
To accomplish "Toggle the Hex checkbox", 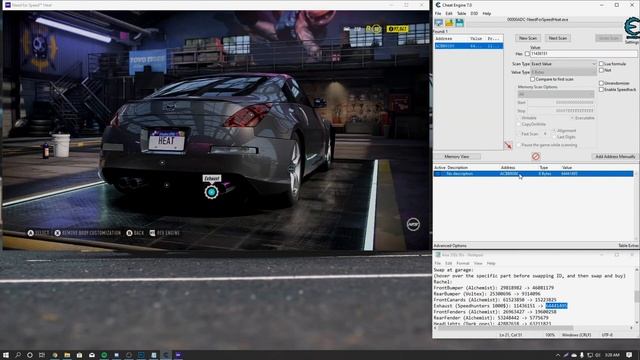I will [x=527, y=54].
